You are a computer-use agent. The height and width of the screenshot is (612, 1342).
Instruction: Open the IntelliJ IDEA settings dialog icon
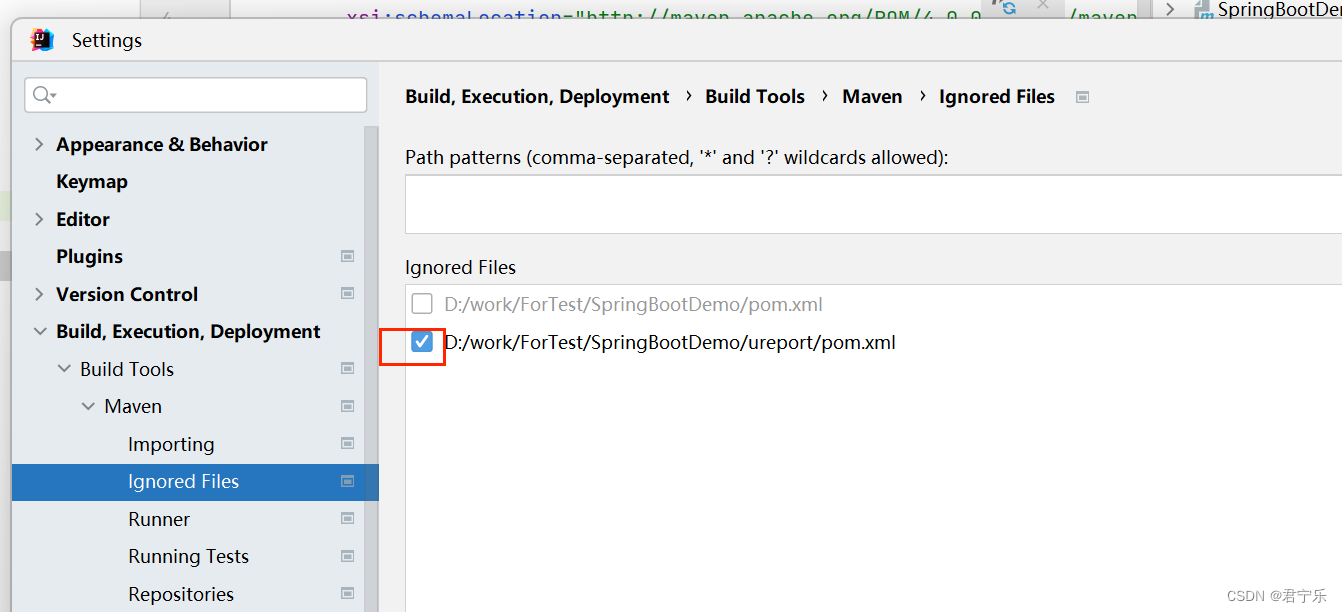[x=41, y=39]
